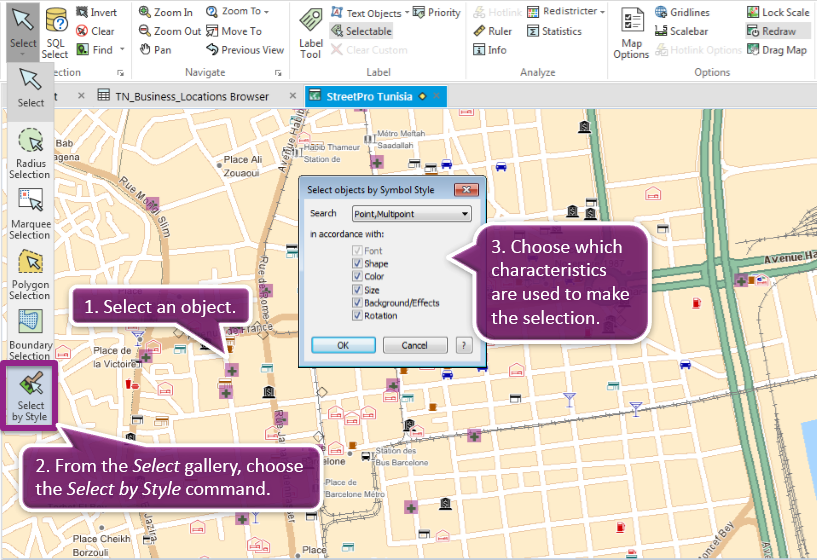Clear the current selection
Screen dimensions: 817x560
(95, 31)
